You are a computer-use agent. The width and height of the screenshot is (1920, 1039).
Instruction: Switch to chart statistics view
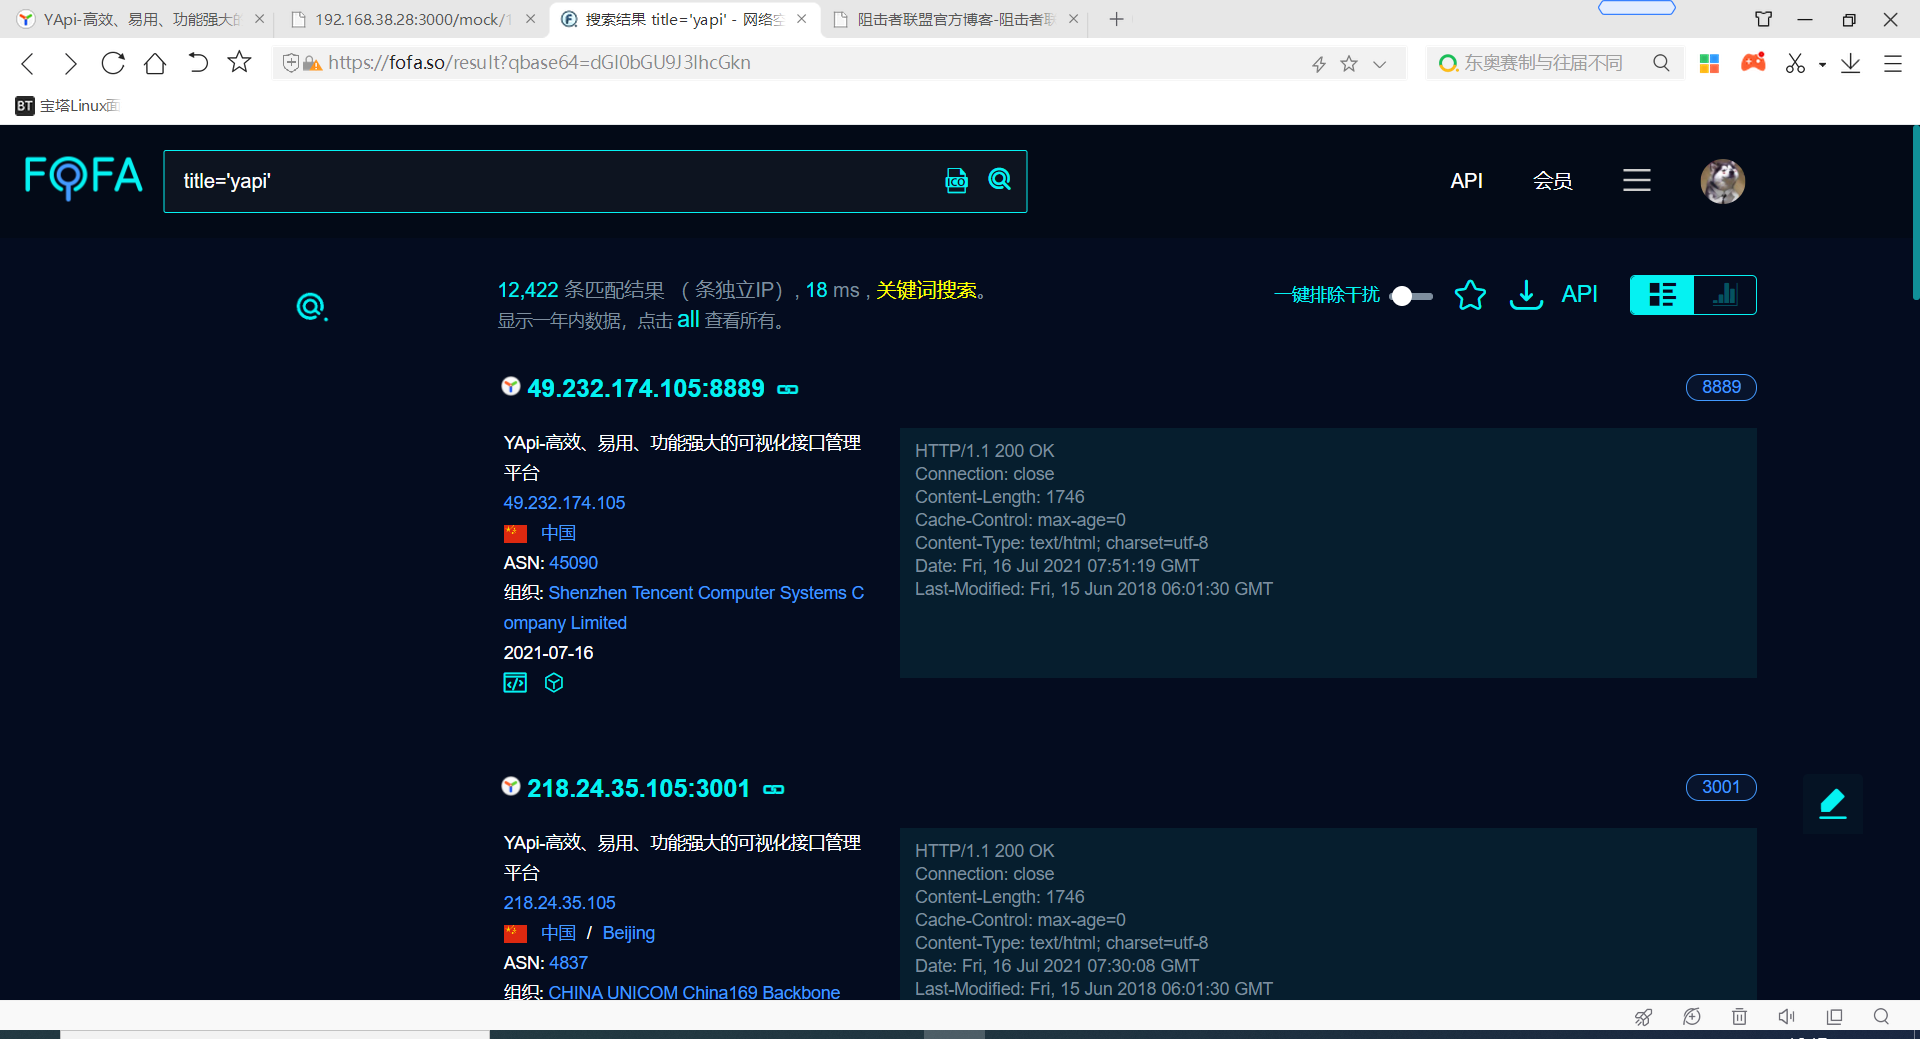pyautogui.click(x=1725, y=295)
